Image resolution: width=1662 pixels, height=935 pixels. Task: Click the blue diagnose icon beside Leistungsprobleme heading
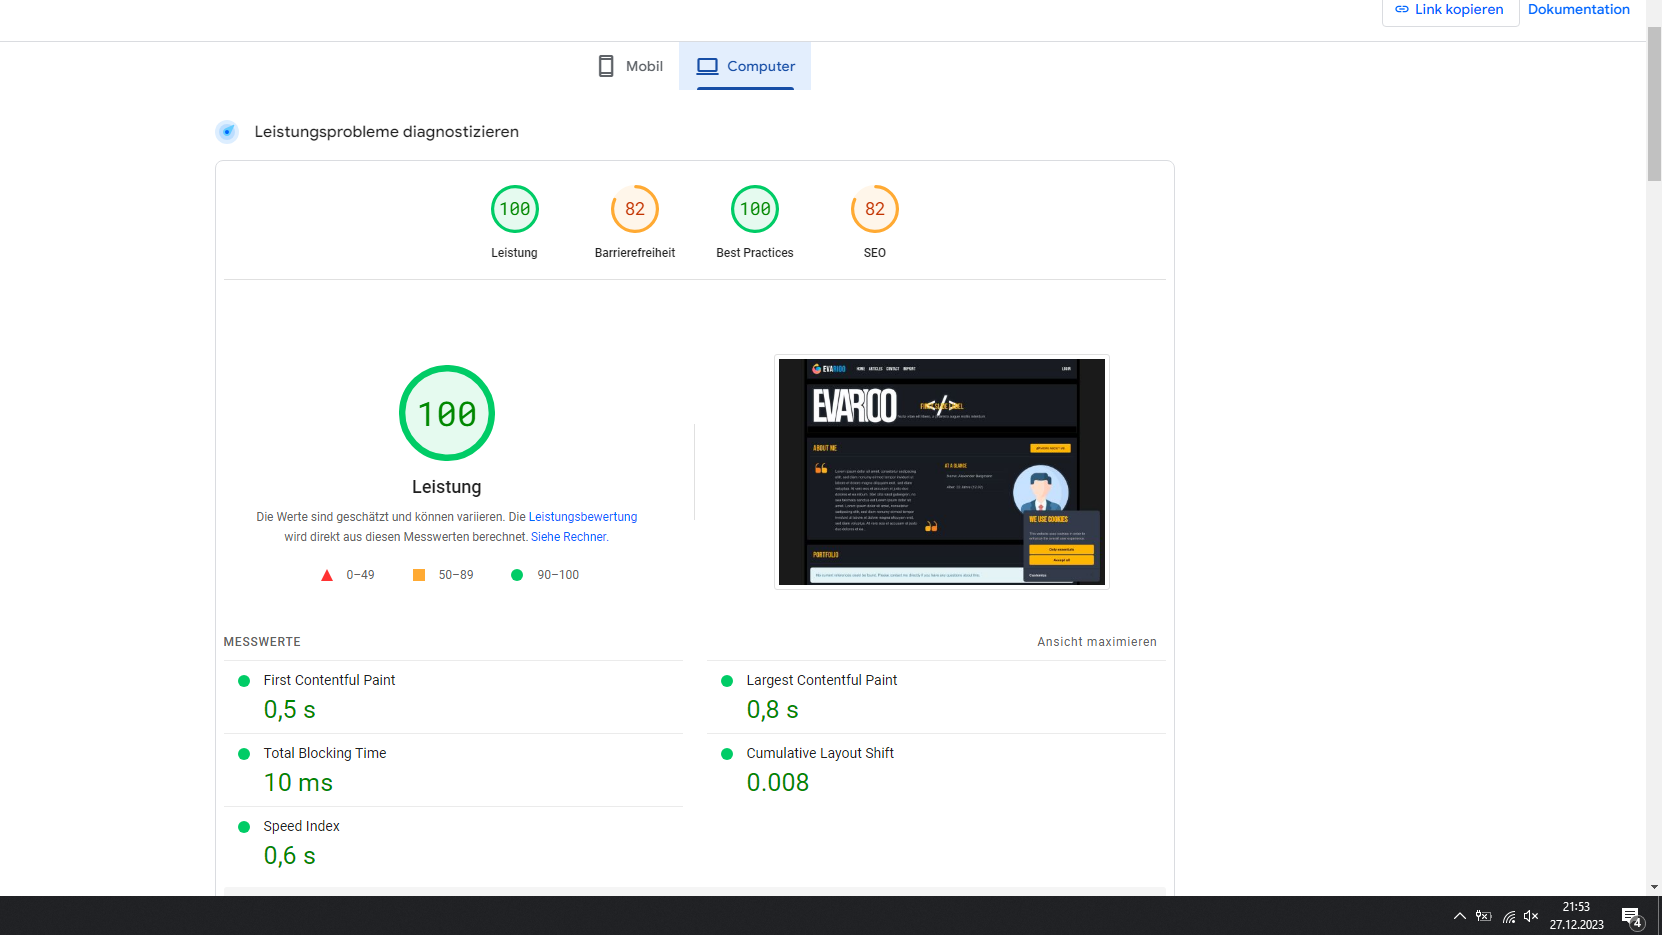click(x=227, y=132)
